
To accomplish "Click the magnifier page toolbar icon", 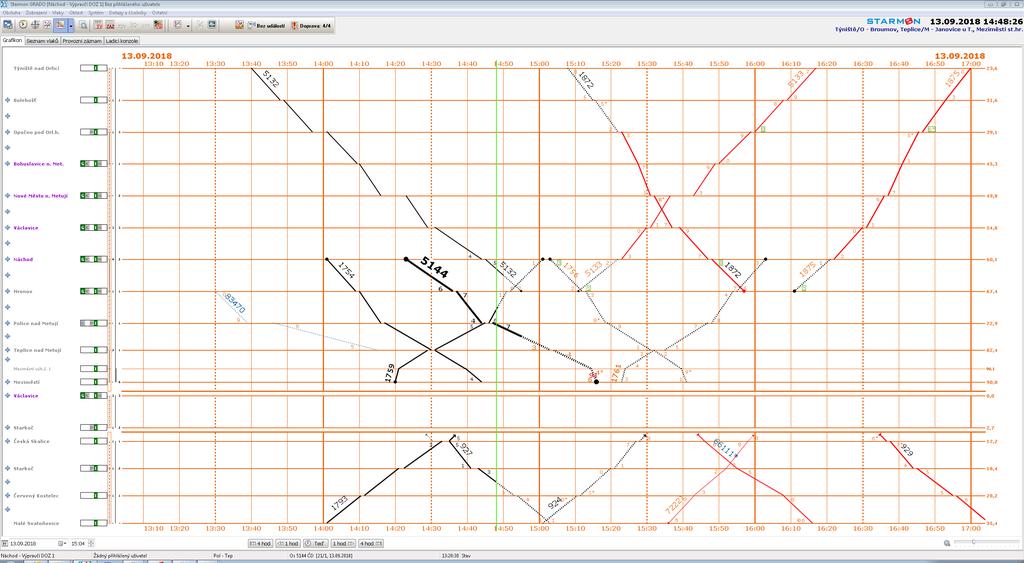I will click(83, 25).
